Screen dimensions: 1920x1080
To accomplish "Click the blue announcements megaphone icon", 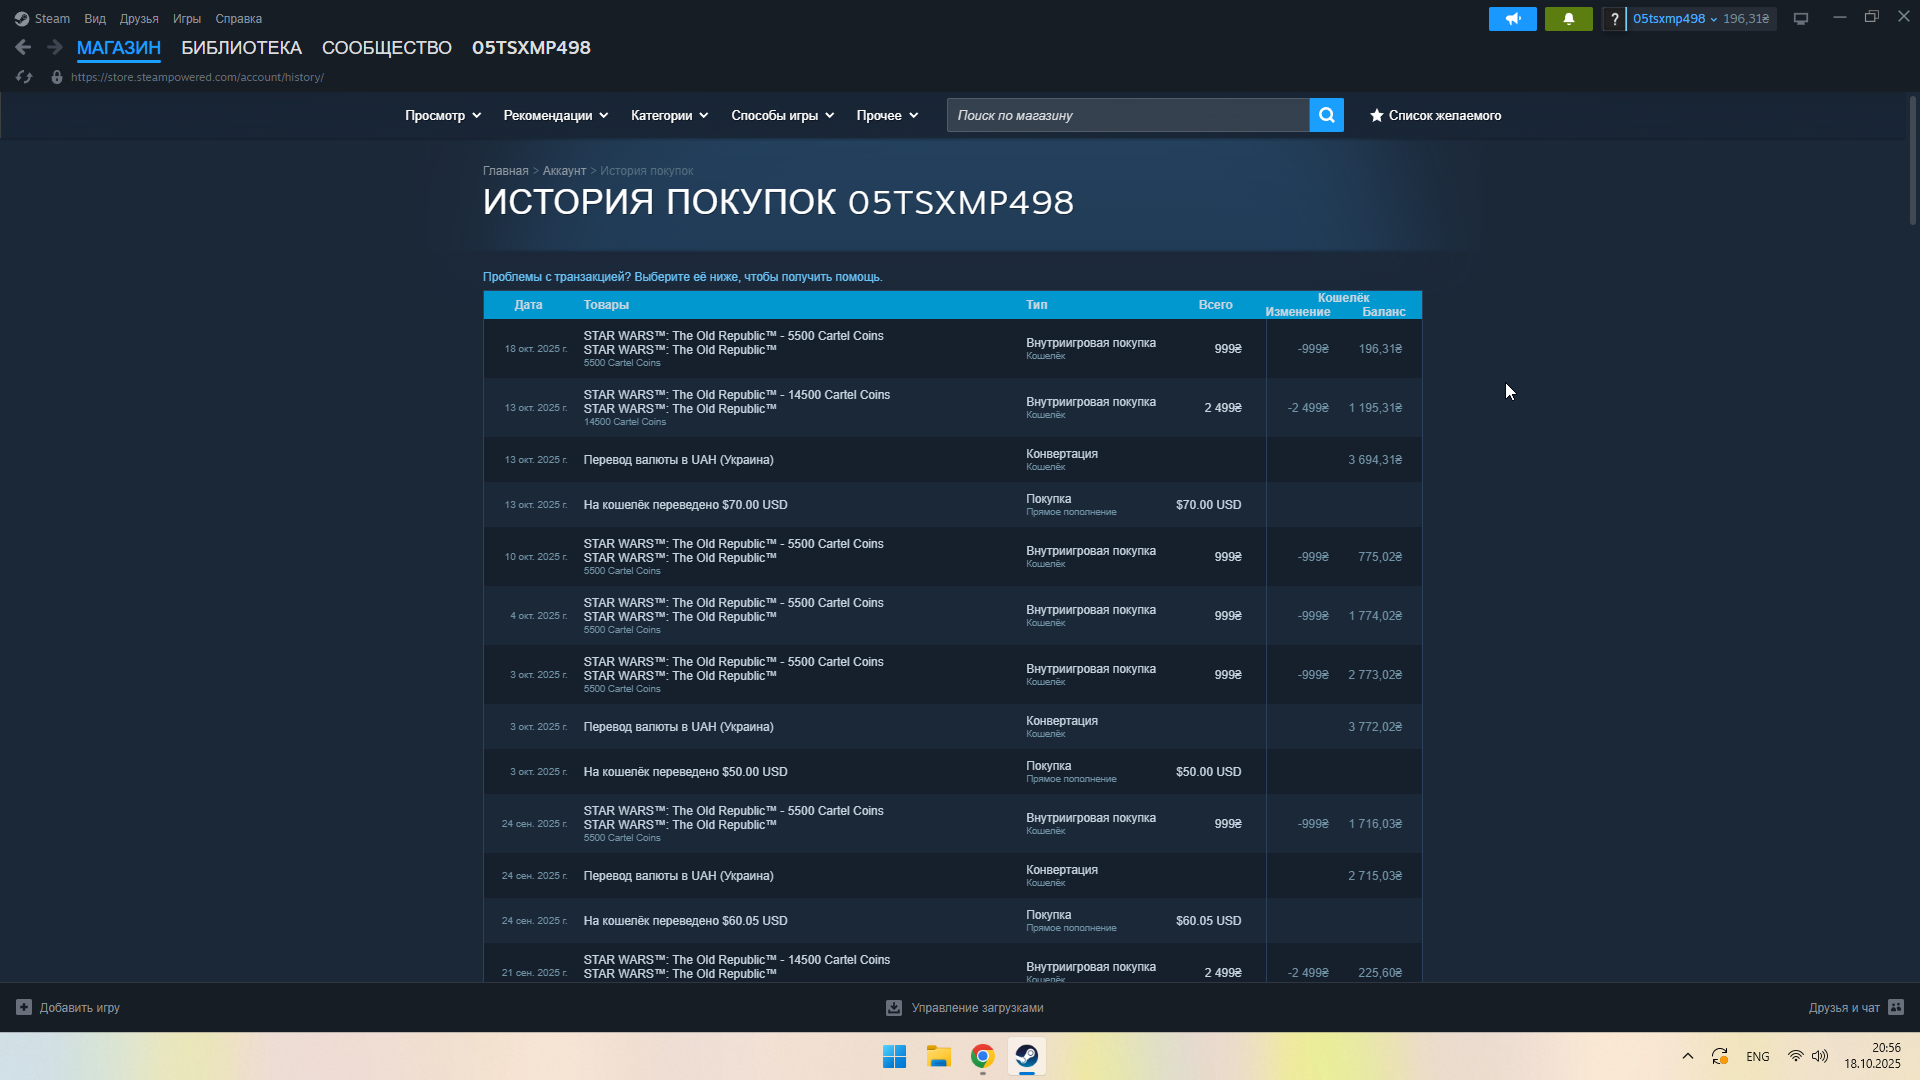I will coord(1512,19).
